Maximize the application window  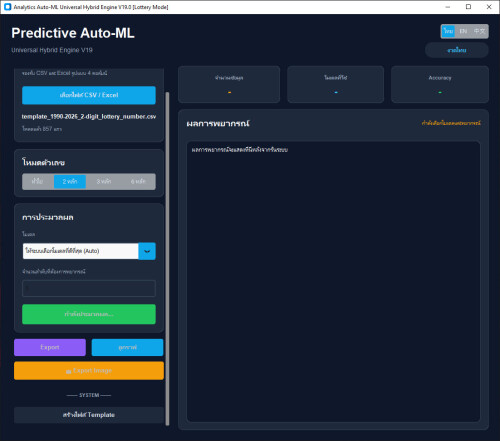pyautogui.click(x=468, y=7)
